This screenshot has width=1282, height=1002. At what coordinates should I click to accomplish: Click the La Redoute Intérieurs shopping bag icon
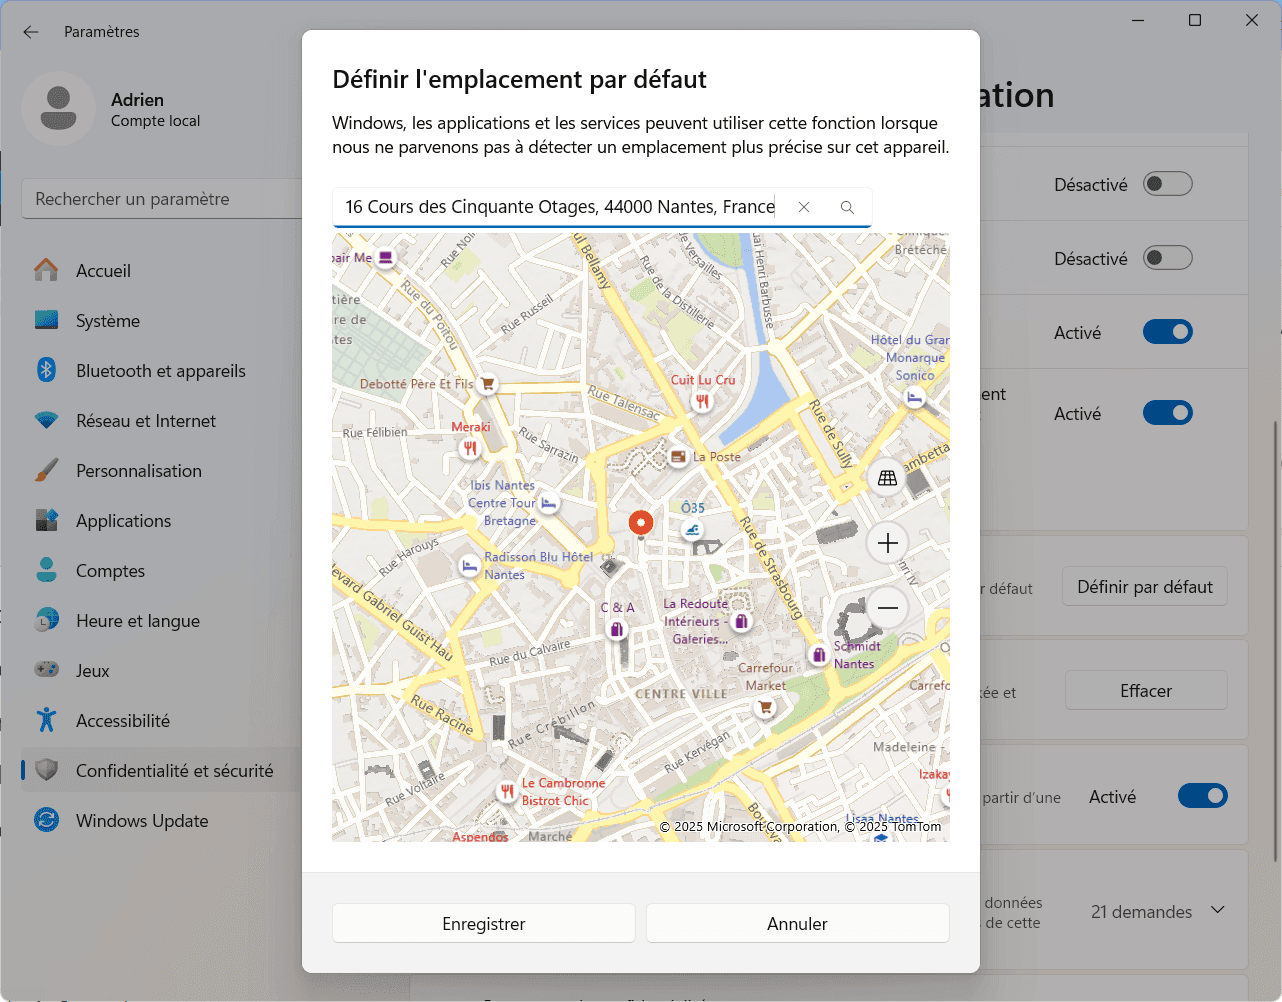741,621
